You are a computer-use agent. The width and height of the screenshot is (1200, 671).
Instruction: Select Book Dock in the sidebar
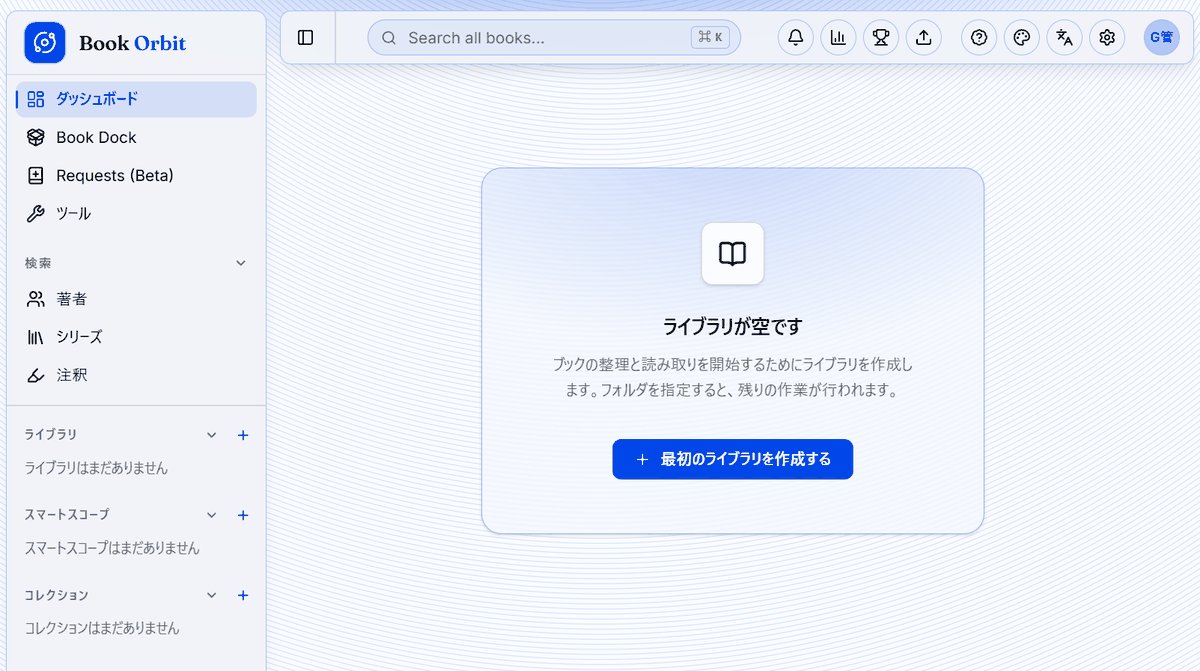click(x=136, y=137)
